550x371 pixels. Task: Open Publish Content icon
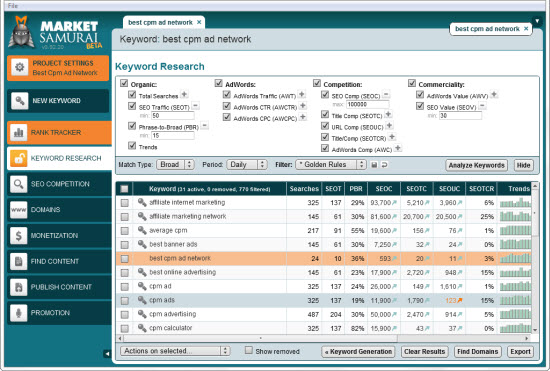[x=19, y=287]
